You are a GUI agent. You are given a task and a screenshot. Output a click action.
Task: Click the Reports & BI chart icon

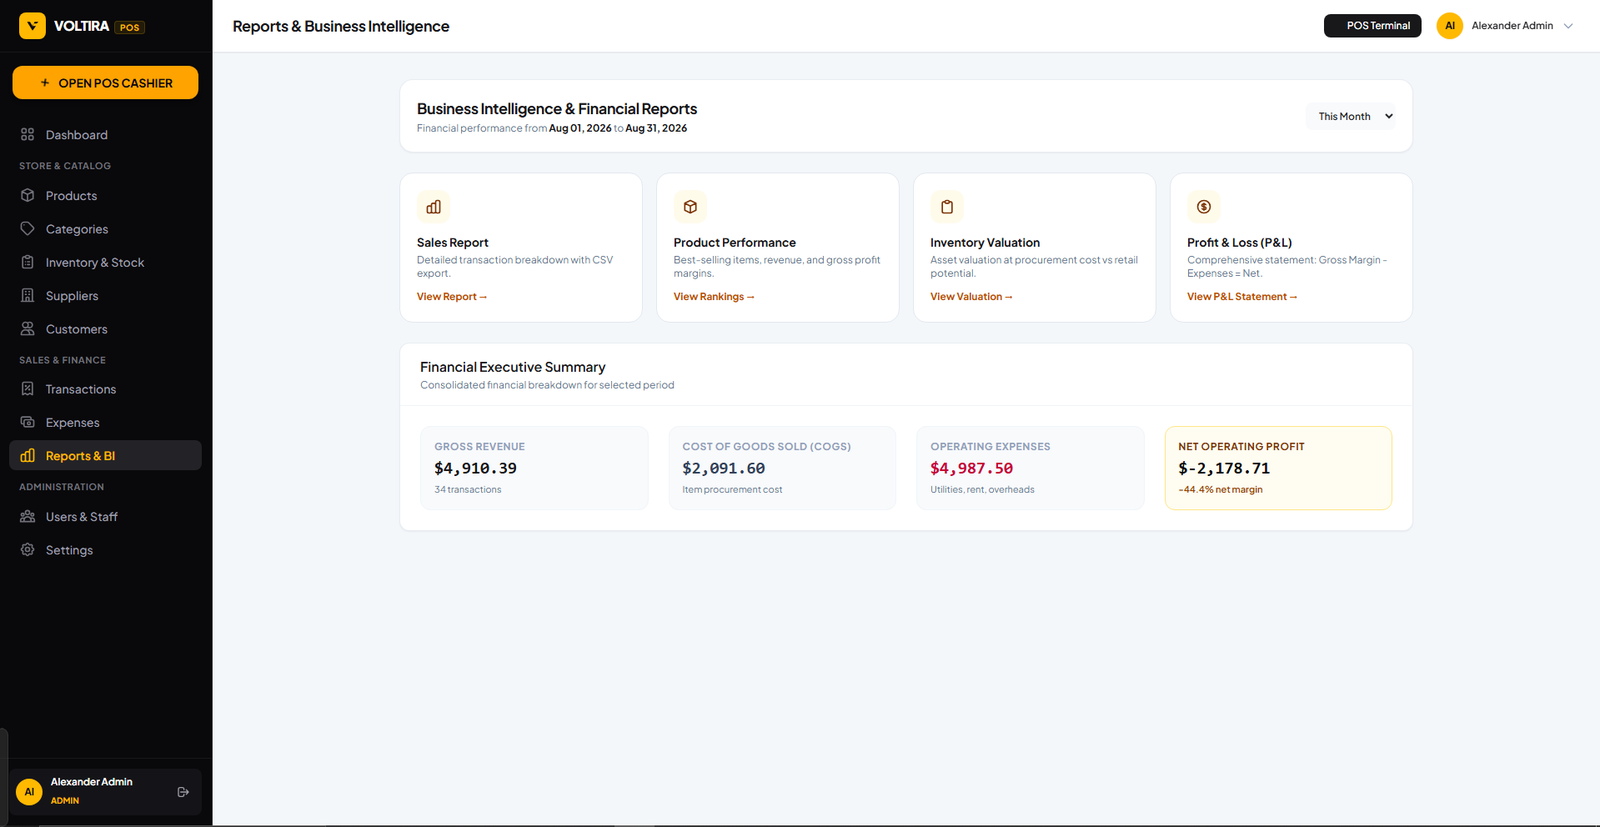(x=28, y=456)
